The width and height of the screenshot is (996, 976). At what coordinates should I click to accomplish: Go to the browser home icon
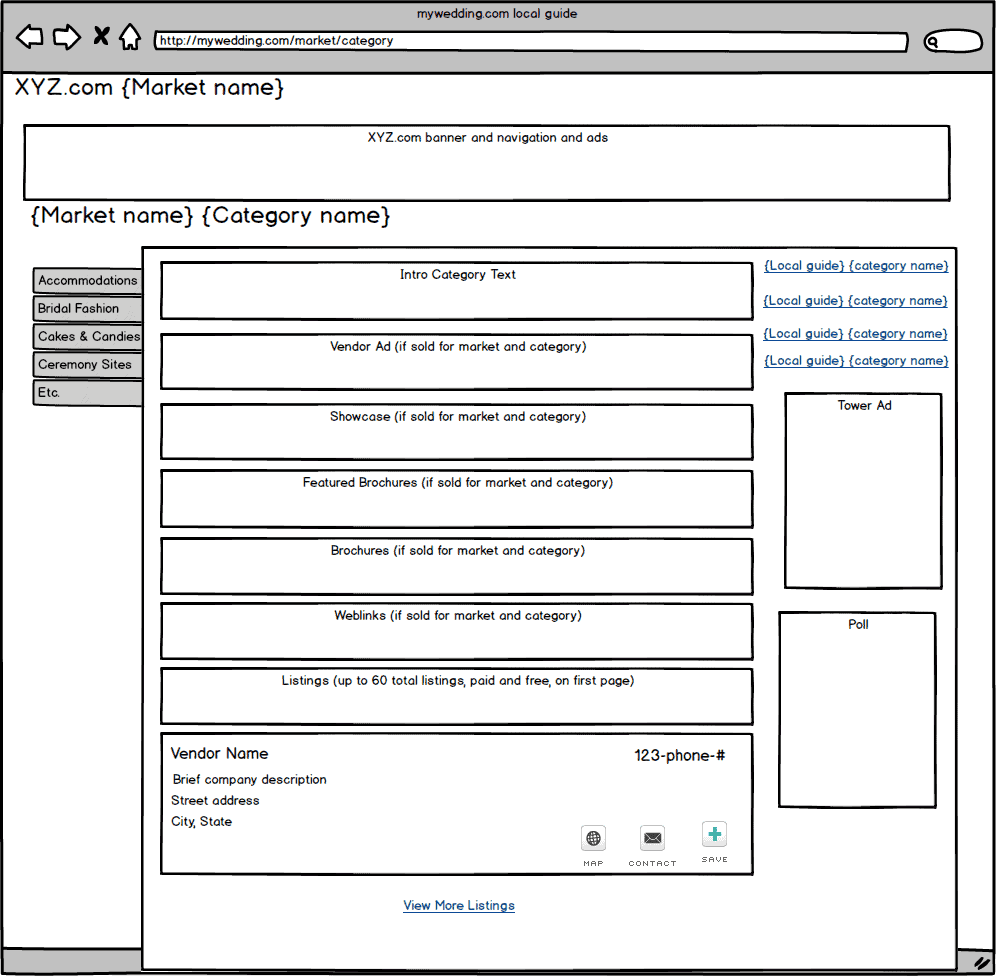tap(130, 38)
